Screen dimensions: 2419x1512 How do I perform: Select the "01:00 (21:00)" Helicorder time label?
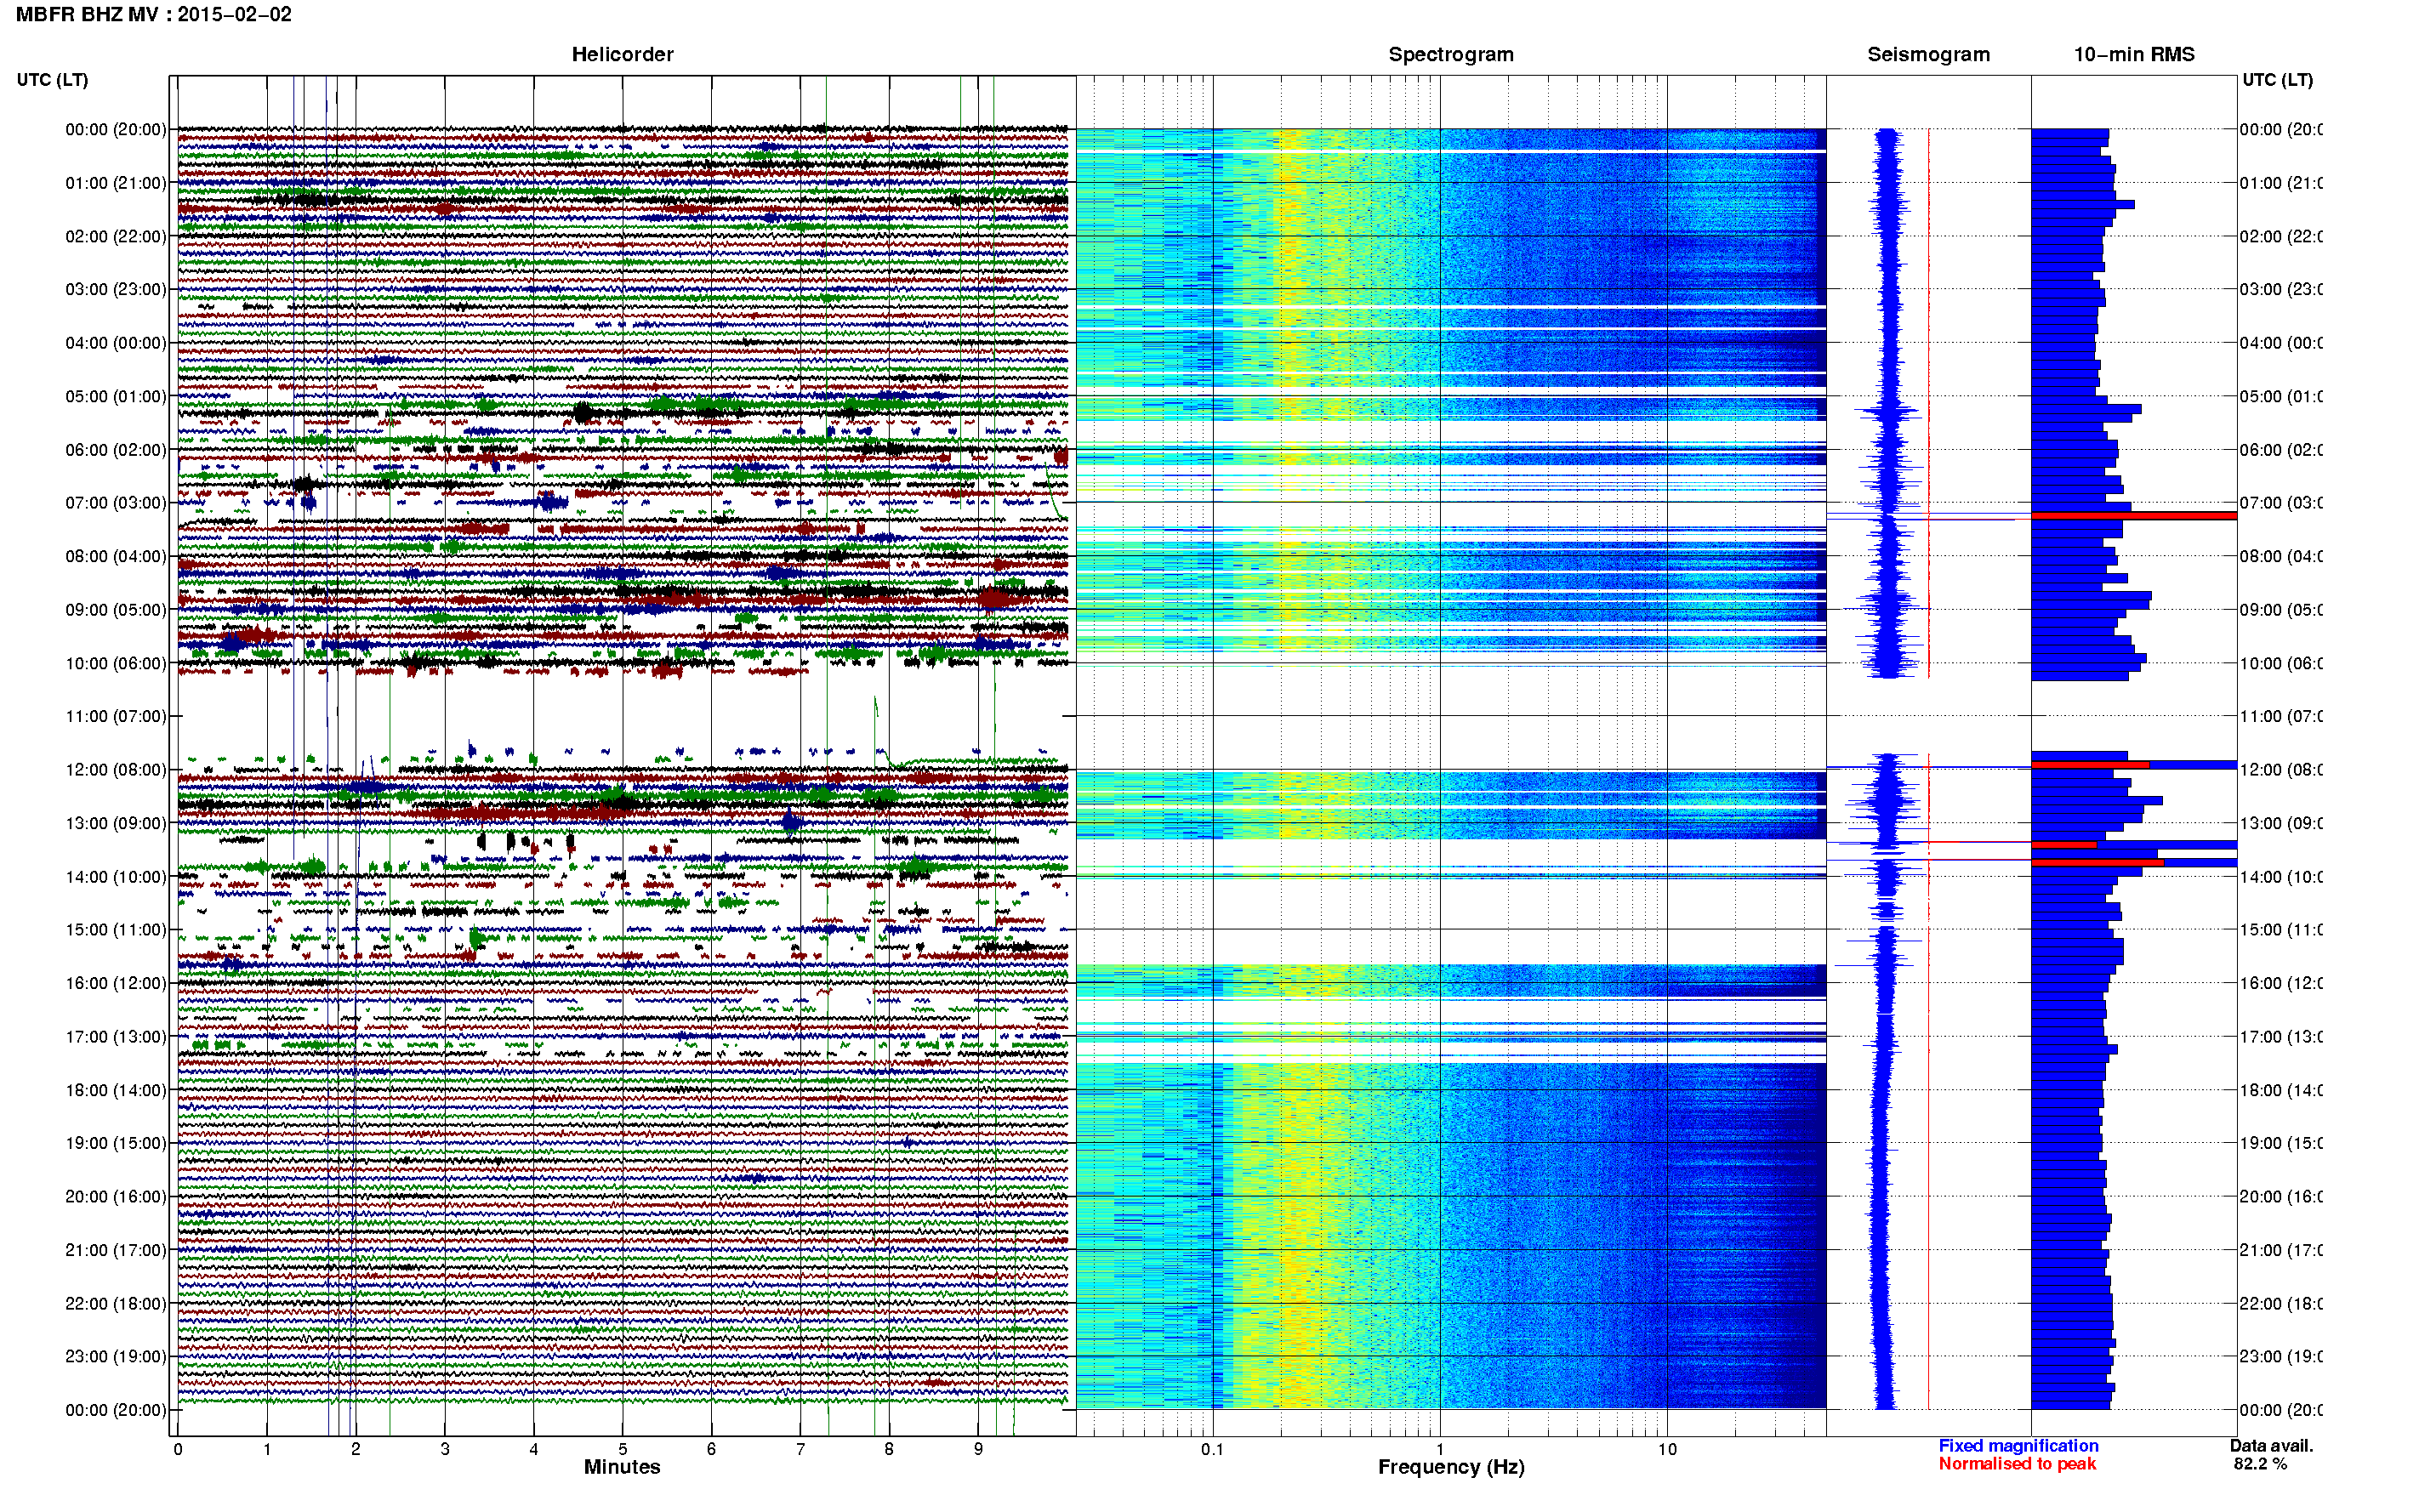point(116,183)
